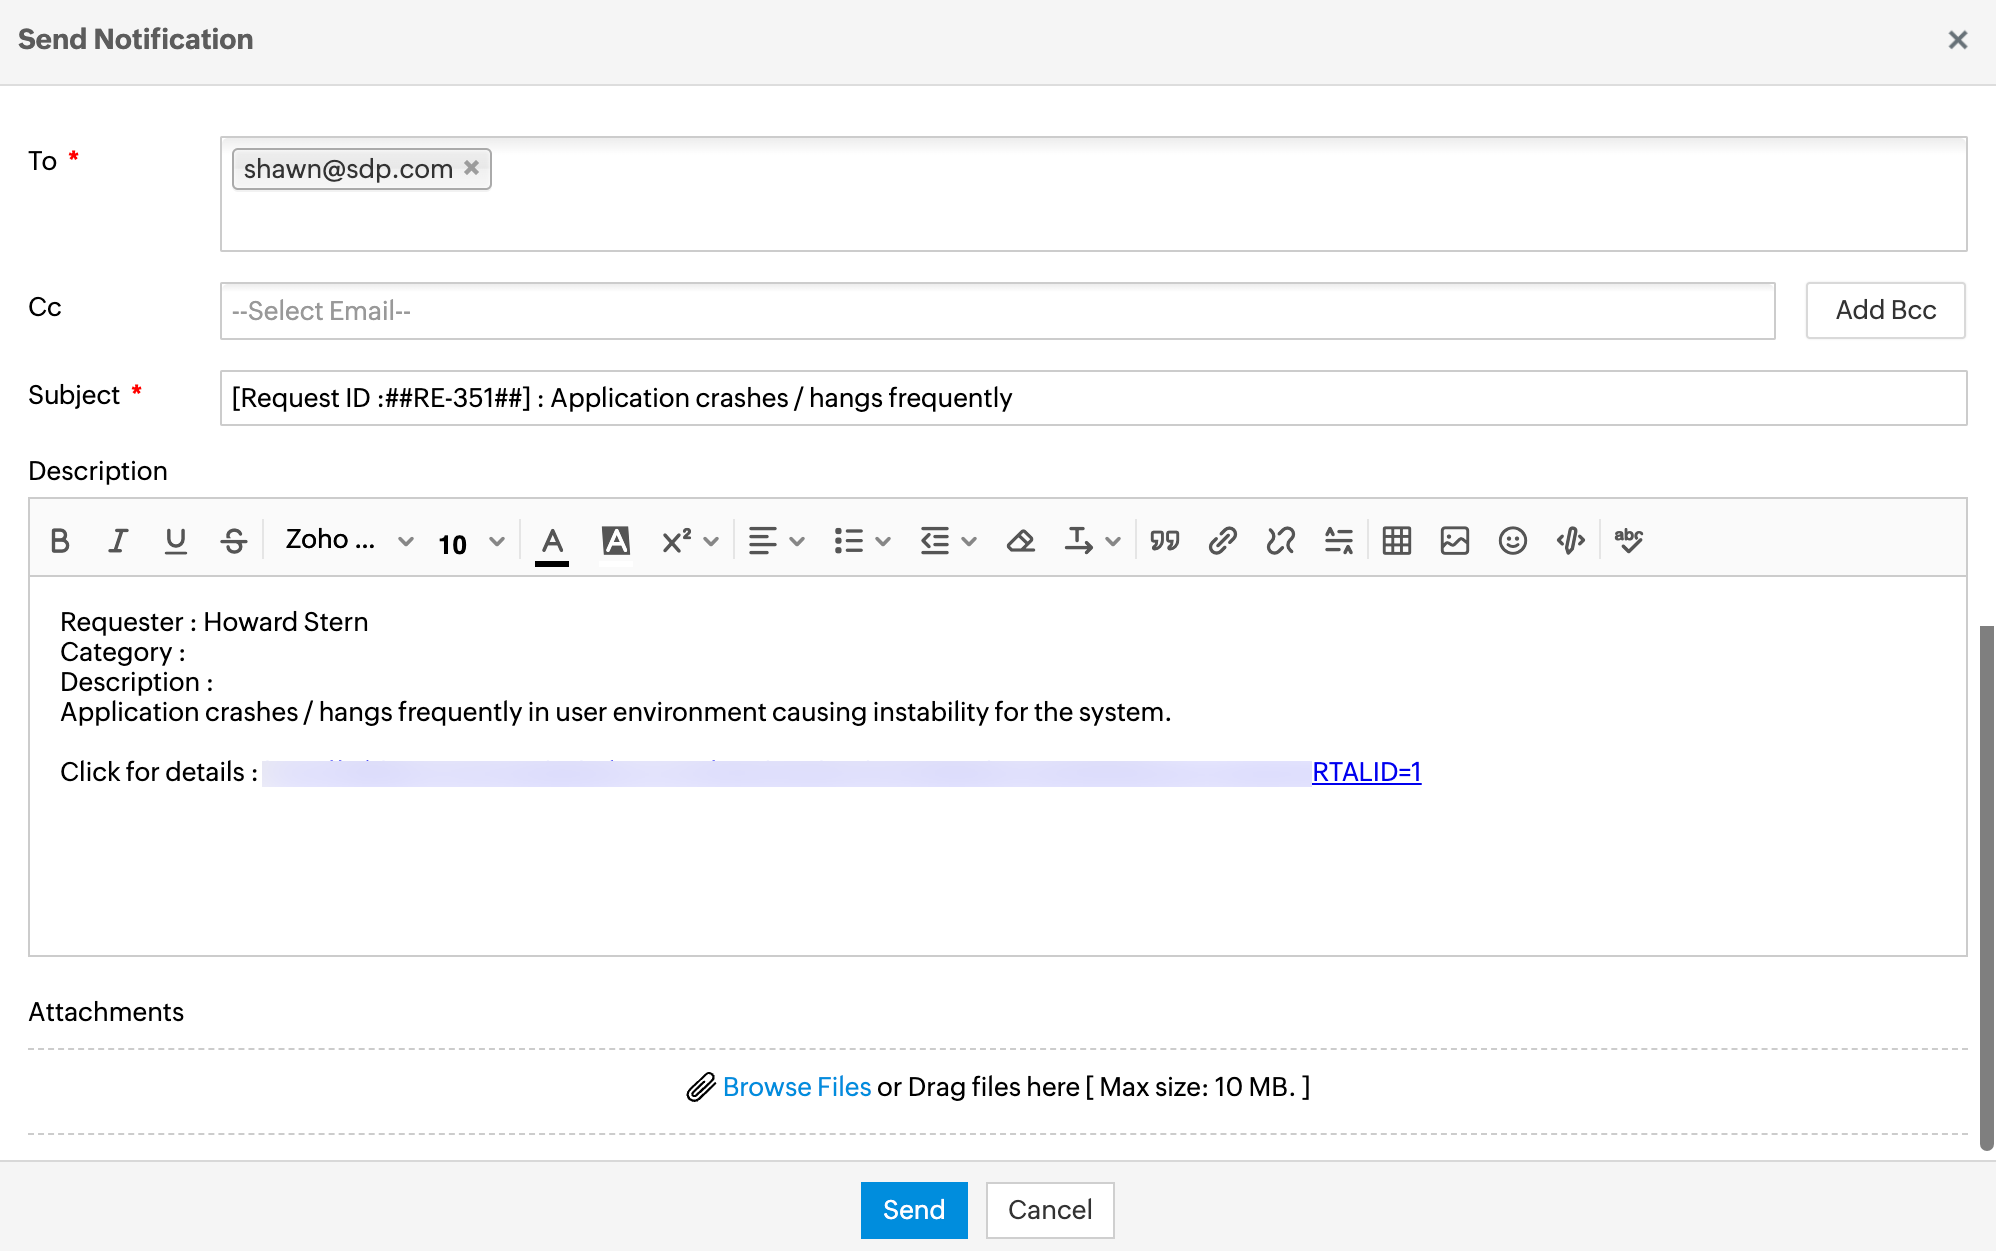Apply strikethrough formatting
Image resolution: width=1996 pixels, height=1251 pixels.
pos(234,541)
